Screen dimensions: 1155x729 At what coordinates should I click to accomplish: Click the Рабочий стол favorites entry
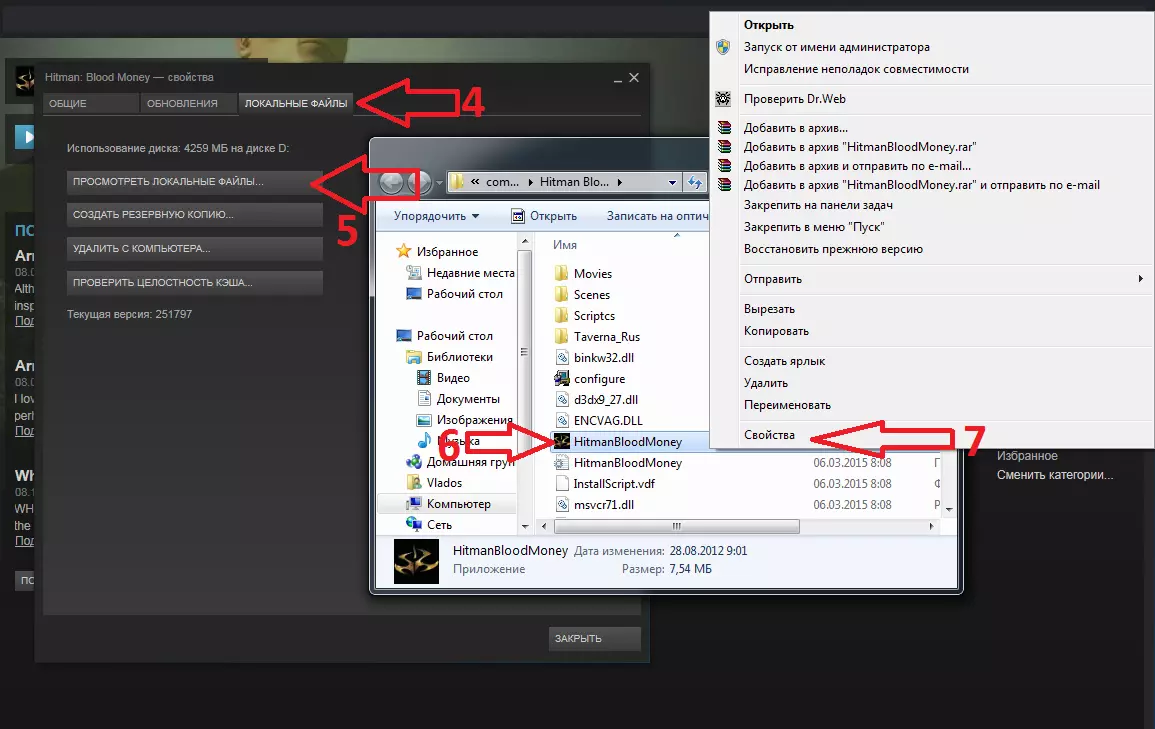(x=464, y=293)
